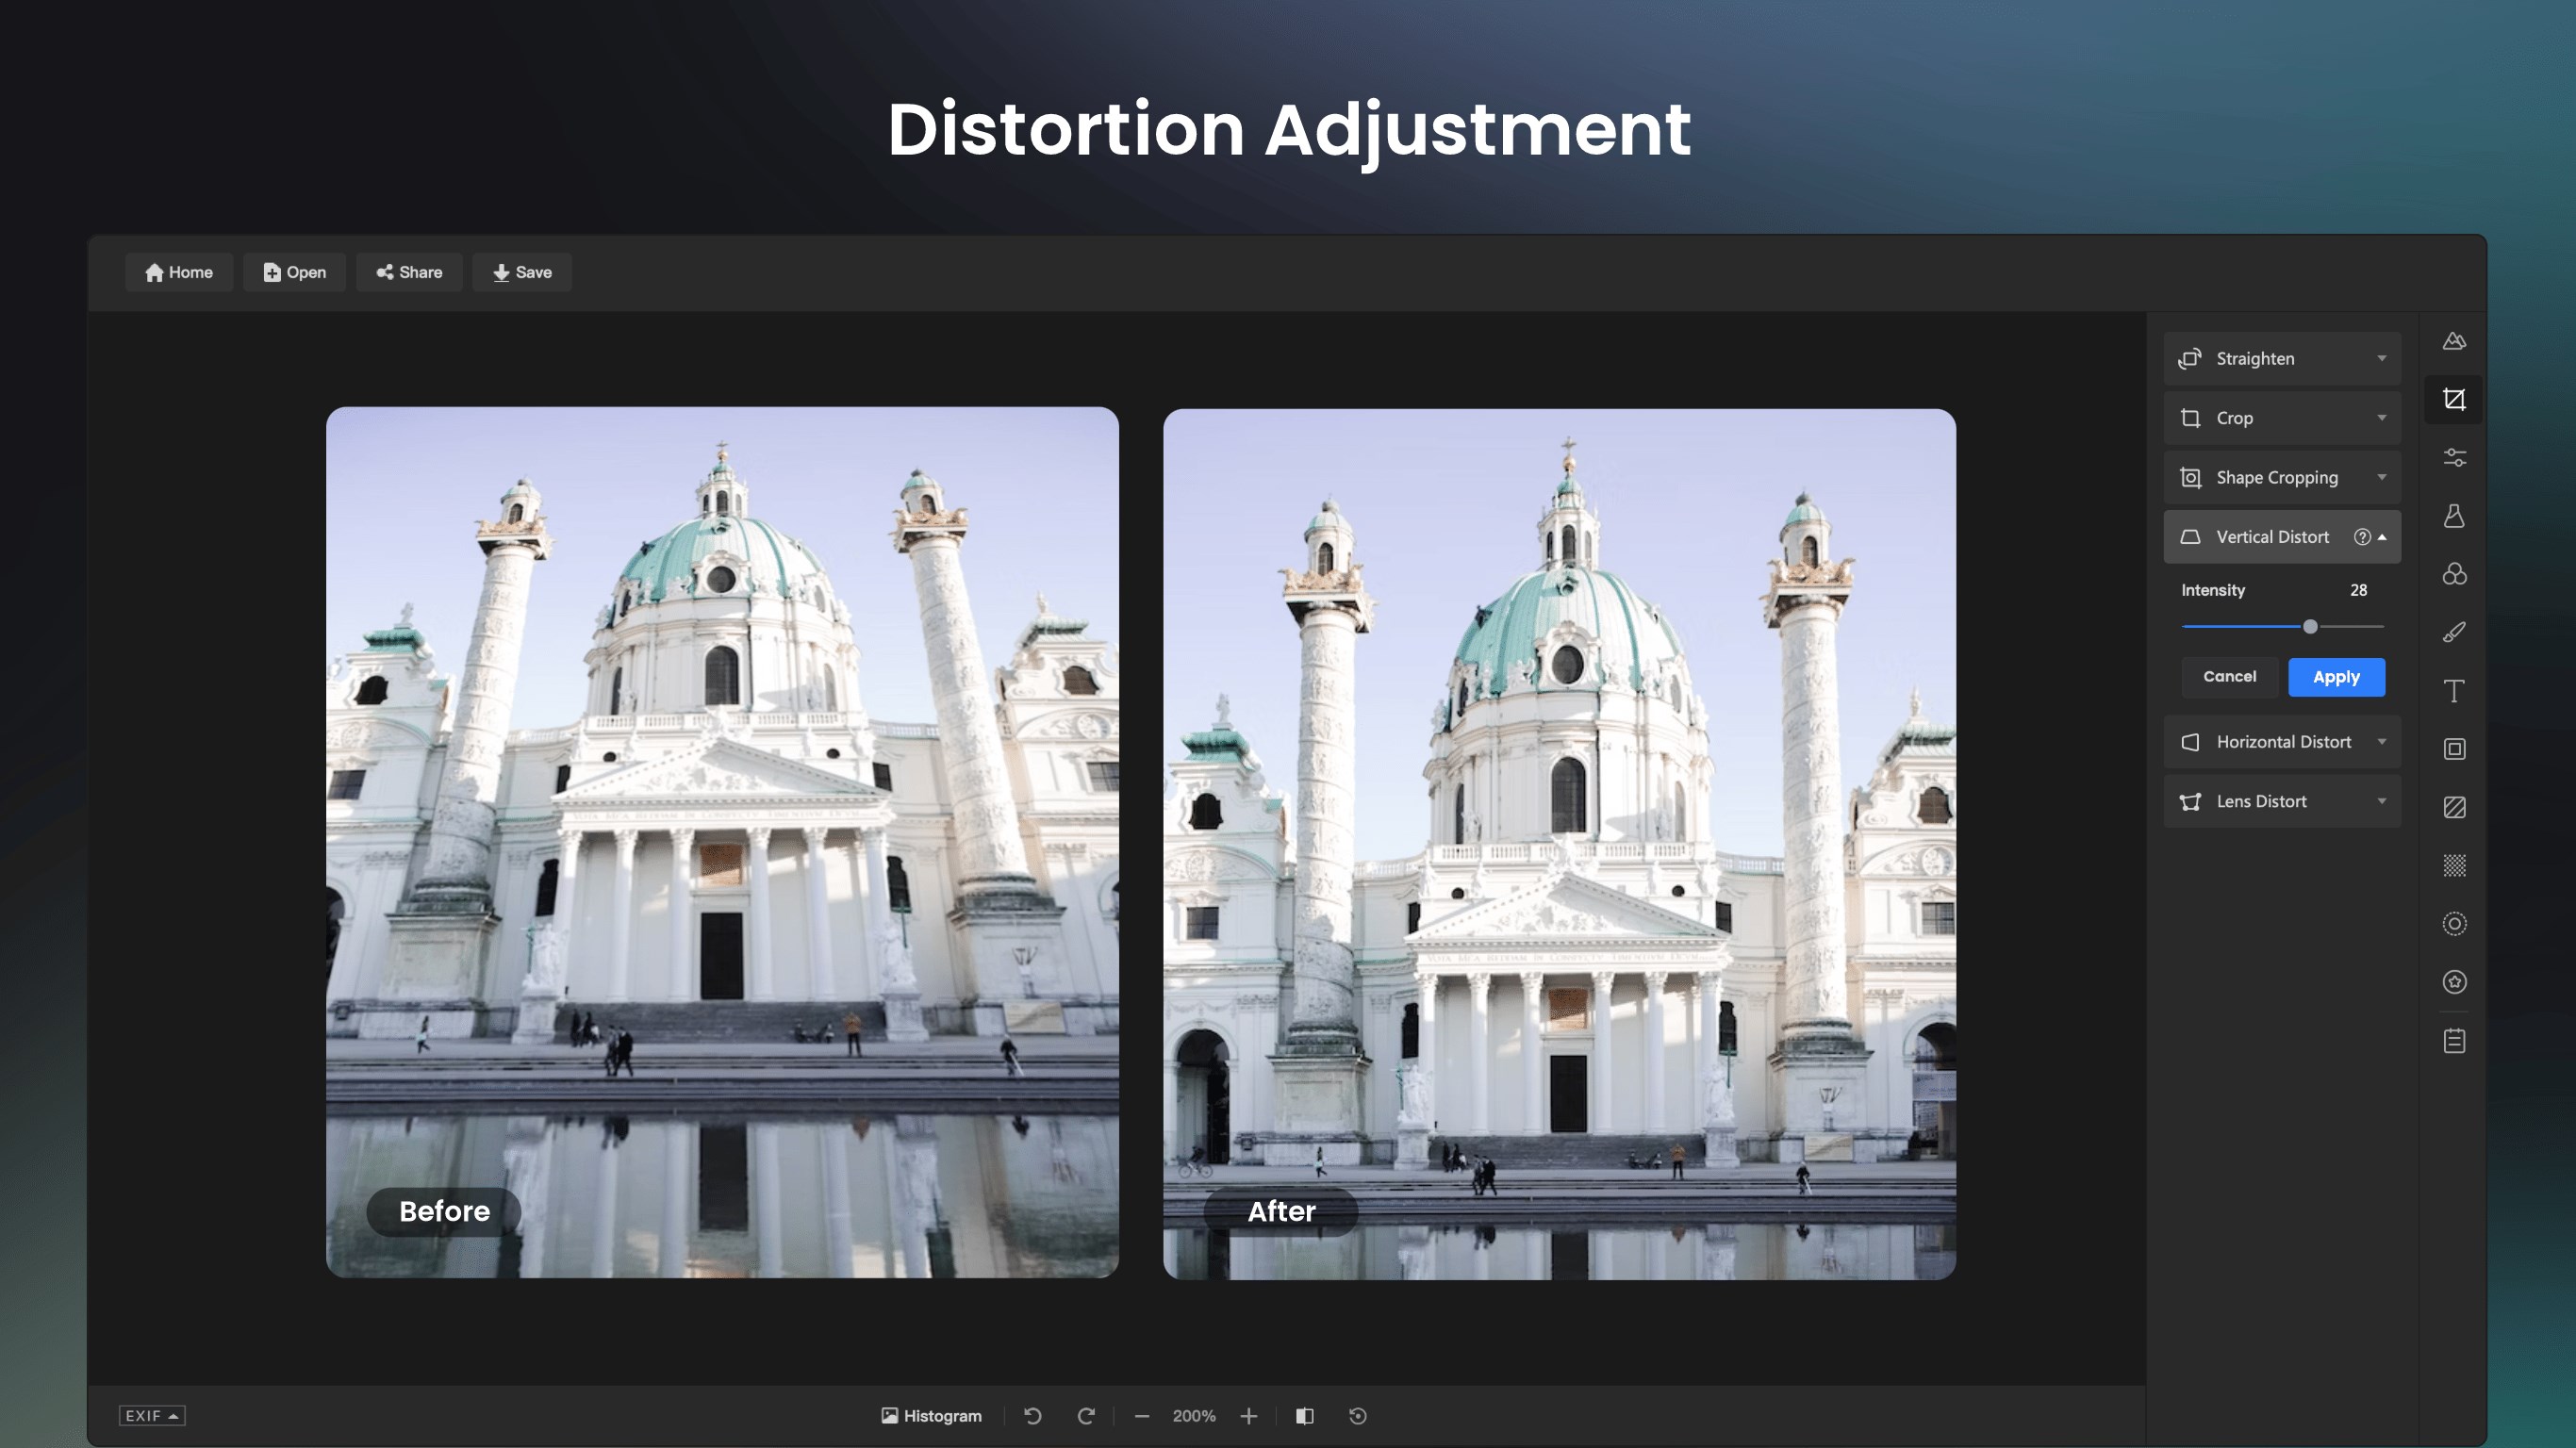Cancel the distortion adjustment
The width and height of the screenshot is (2576, 1448).
pyautogui.click(x=2229, y=677)
